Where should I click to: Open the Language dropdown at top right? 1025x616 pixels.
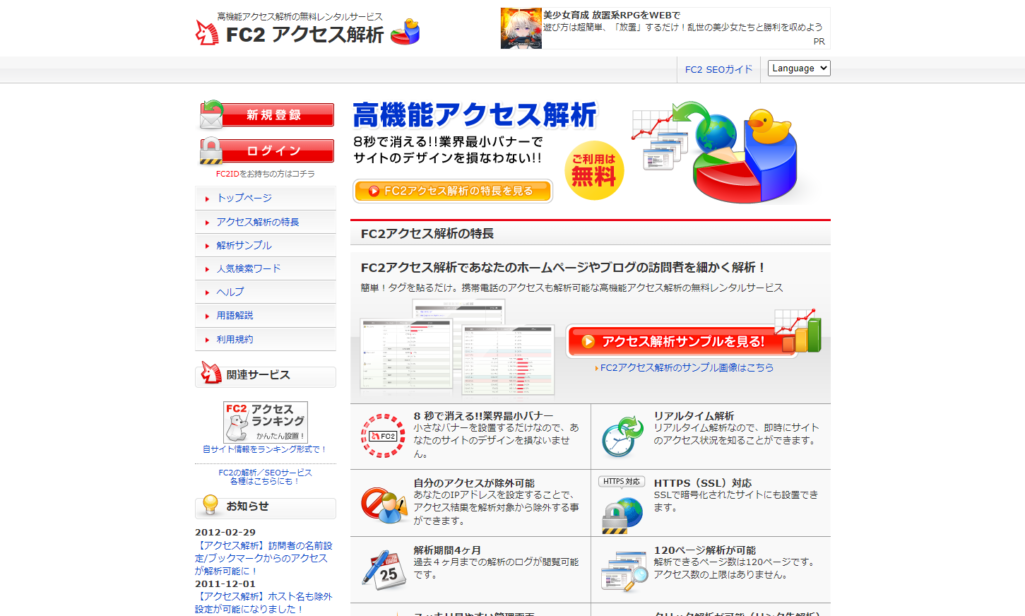click(797, 68)
